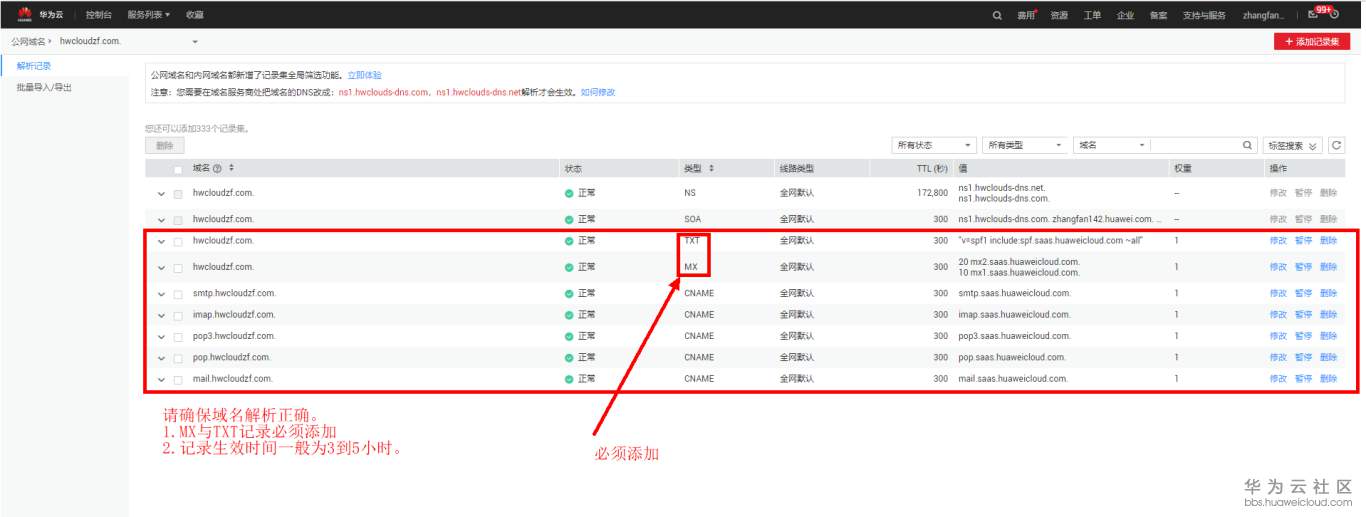Focus the record search input field
1366x517 pixels.
click(1195, 145)
